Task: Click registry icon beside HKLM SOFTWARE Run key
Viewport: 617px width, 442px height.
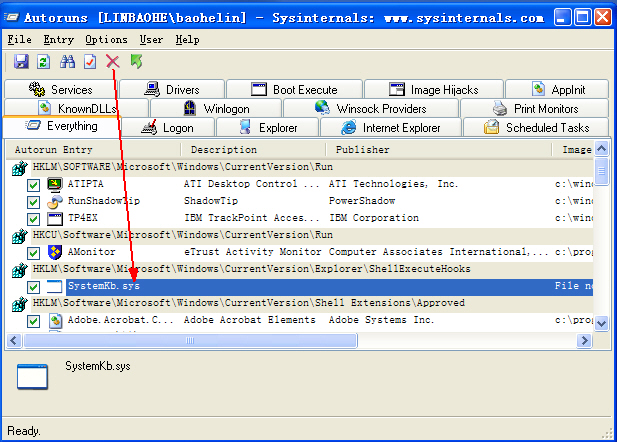Action: [19, 168]
